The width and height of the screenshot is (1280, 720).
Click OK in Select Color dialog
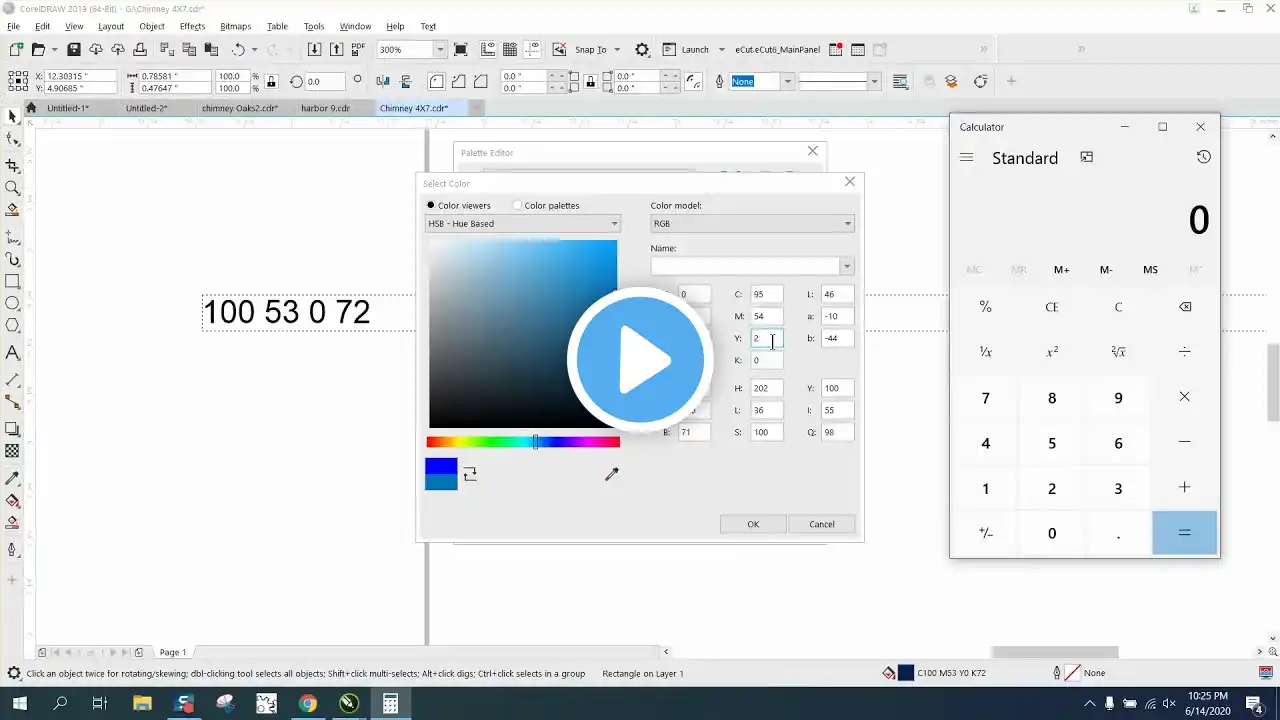coord(753,524)
